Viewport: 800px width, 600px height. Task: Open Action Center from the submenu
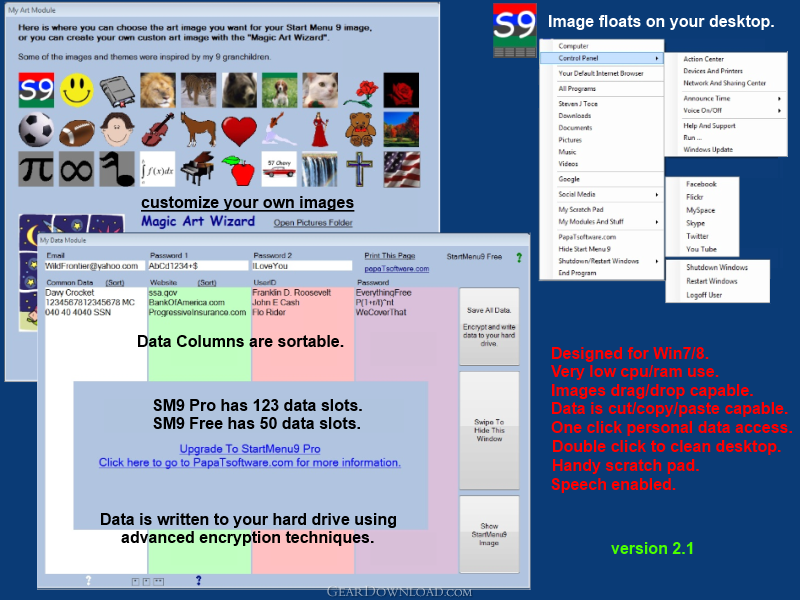pos(704,59)
